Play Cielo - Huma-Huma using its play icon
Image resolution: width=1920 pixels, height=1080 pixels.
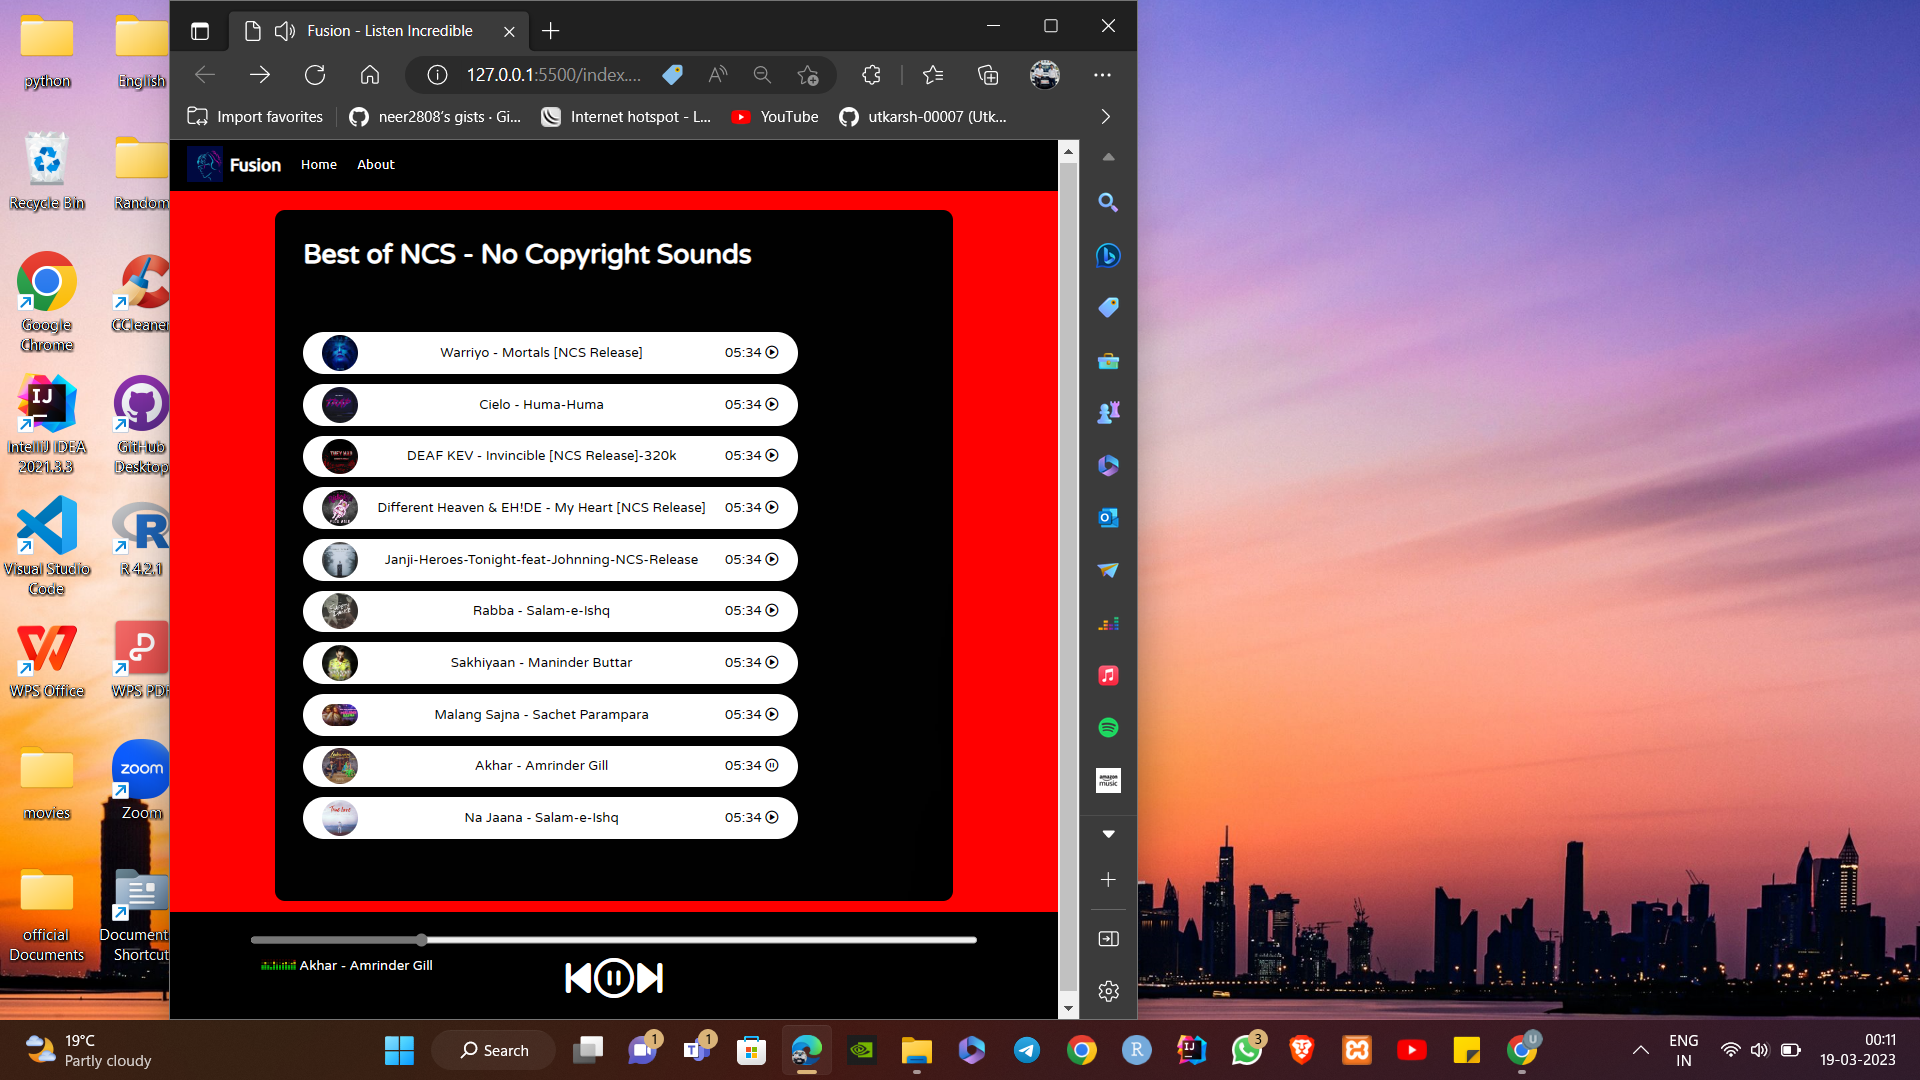[772, 405]
